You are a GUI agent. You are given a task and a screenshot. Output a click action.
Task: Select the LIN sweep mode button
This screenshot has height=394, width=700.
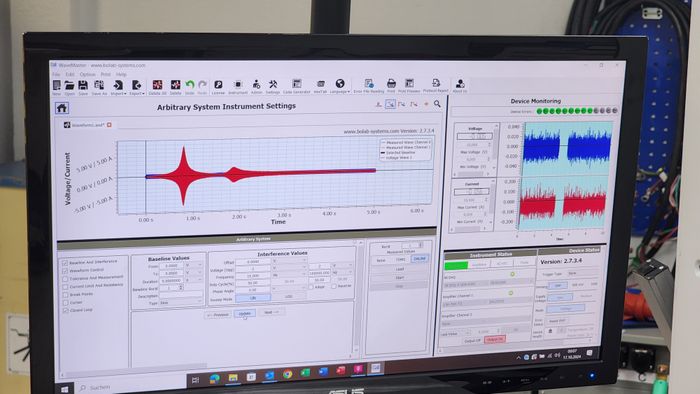click(253, 298)
